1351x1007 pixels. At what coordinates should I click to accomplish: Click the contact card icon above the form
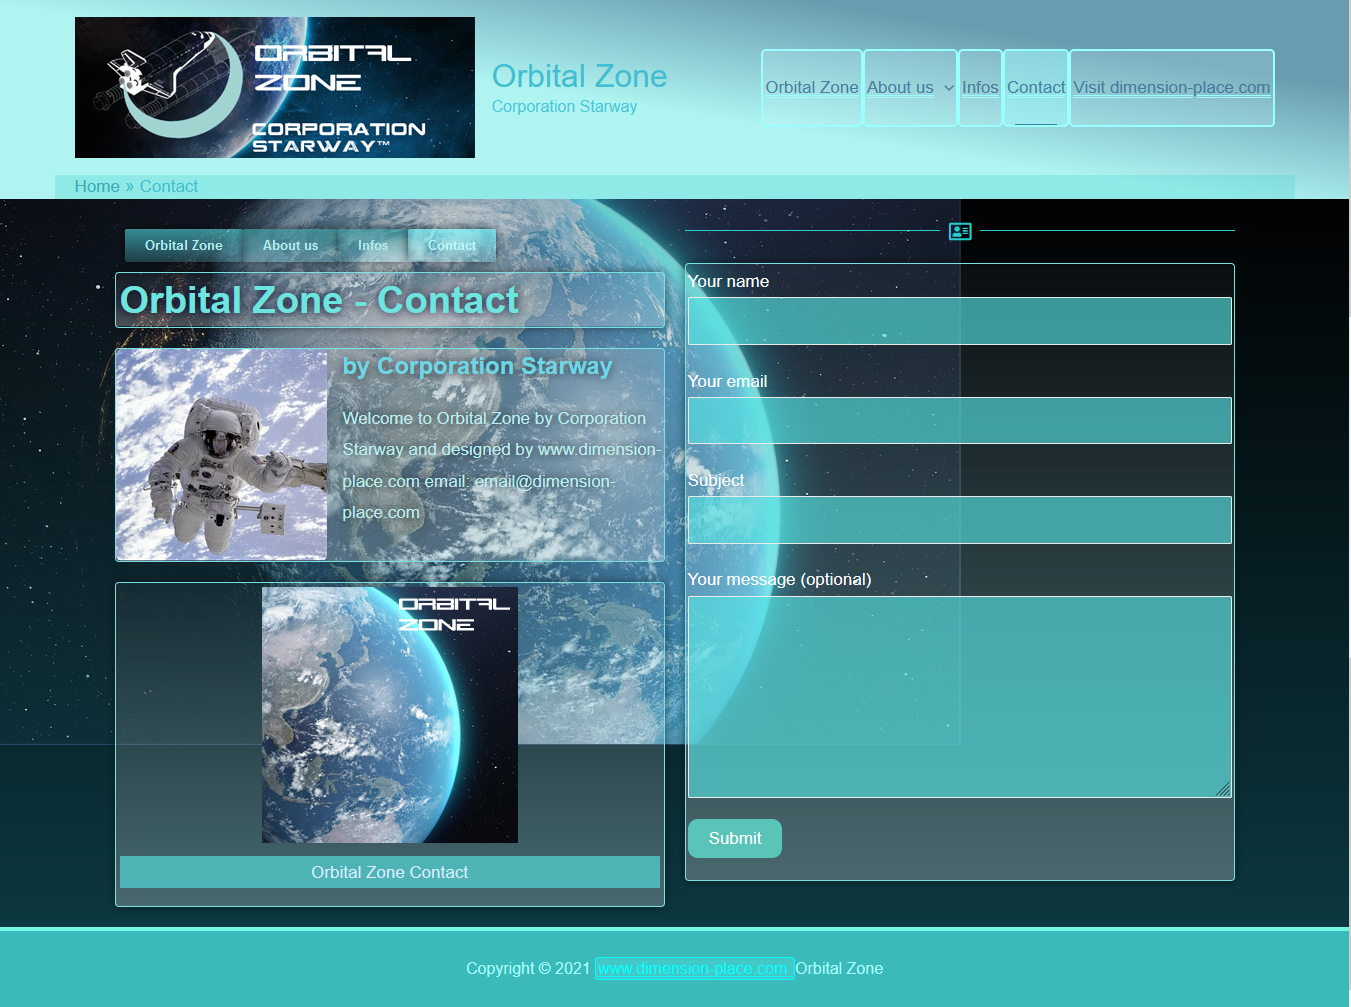[x=960, y=231]
